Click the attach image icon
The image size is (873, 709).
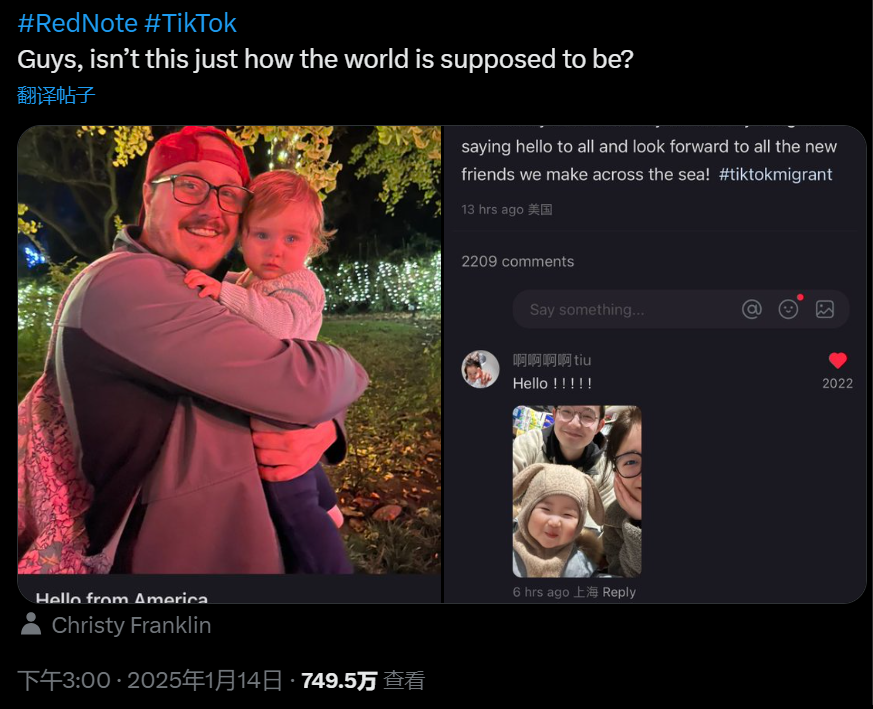pos(825,309)
